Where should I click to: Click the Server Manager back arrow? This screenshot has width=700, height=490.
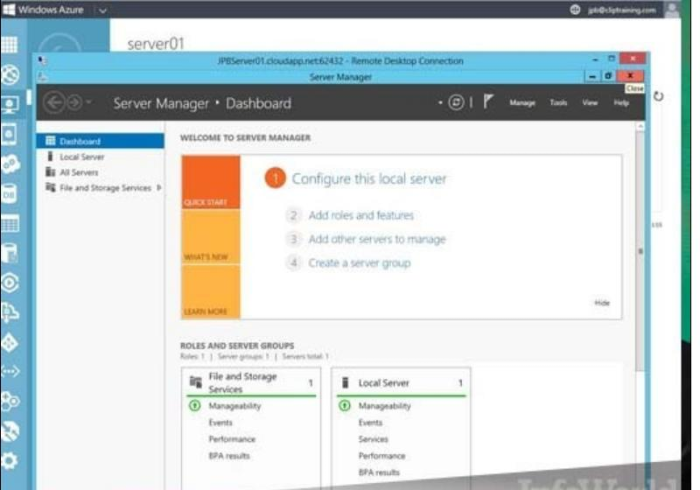tap(54, 103)
